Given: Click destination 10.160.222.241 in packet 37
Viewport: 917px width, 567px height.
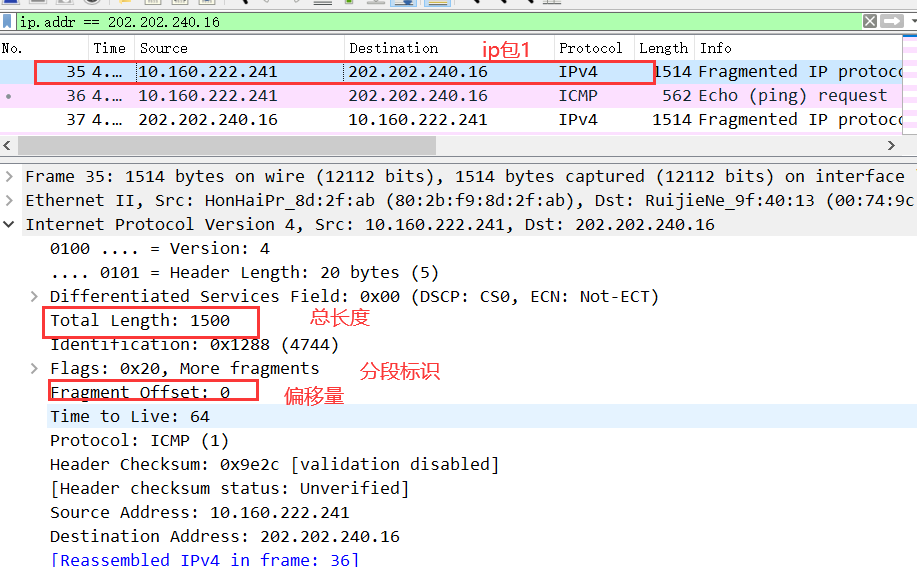Looking at the screenshot, I should (x=418, y=120).
